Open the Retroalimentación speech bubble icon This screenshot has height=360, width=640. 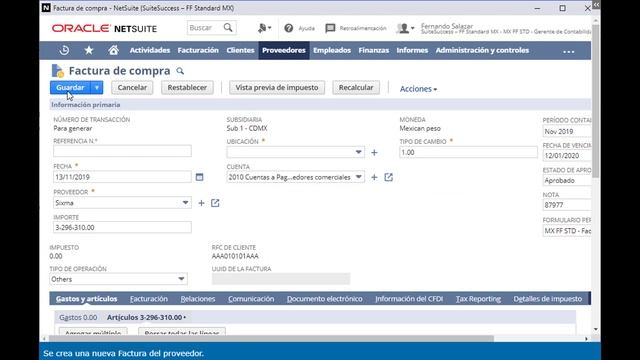click(x=330, y=28)
